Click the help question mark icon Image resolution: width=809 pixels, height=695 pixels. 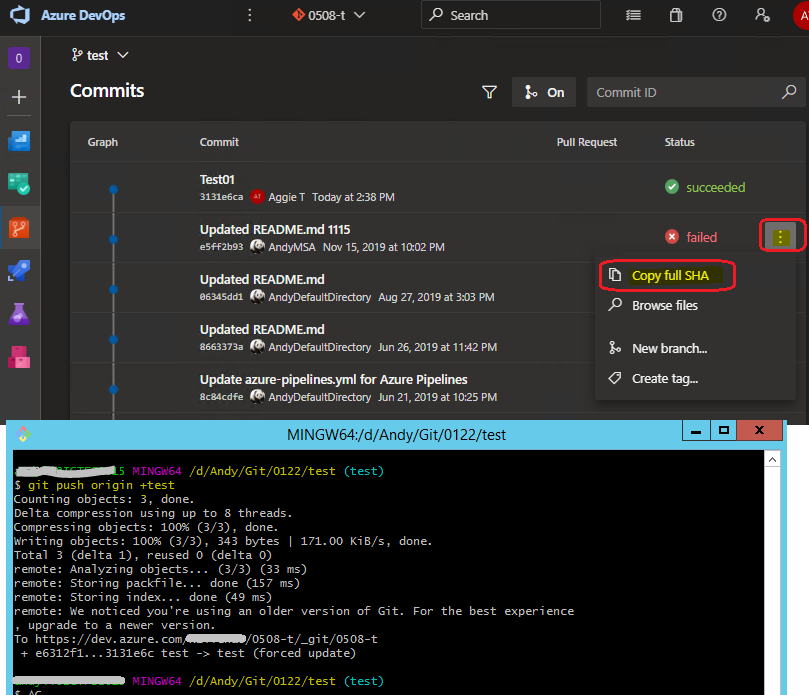pos(719,15)
